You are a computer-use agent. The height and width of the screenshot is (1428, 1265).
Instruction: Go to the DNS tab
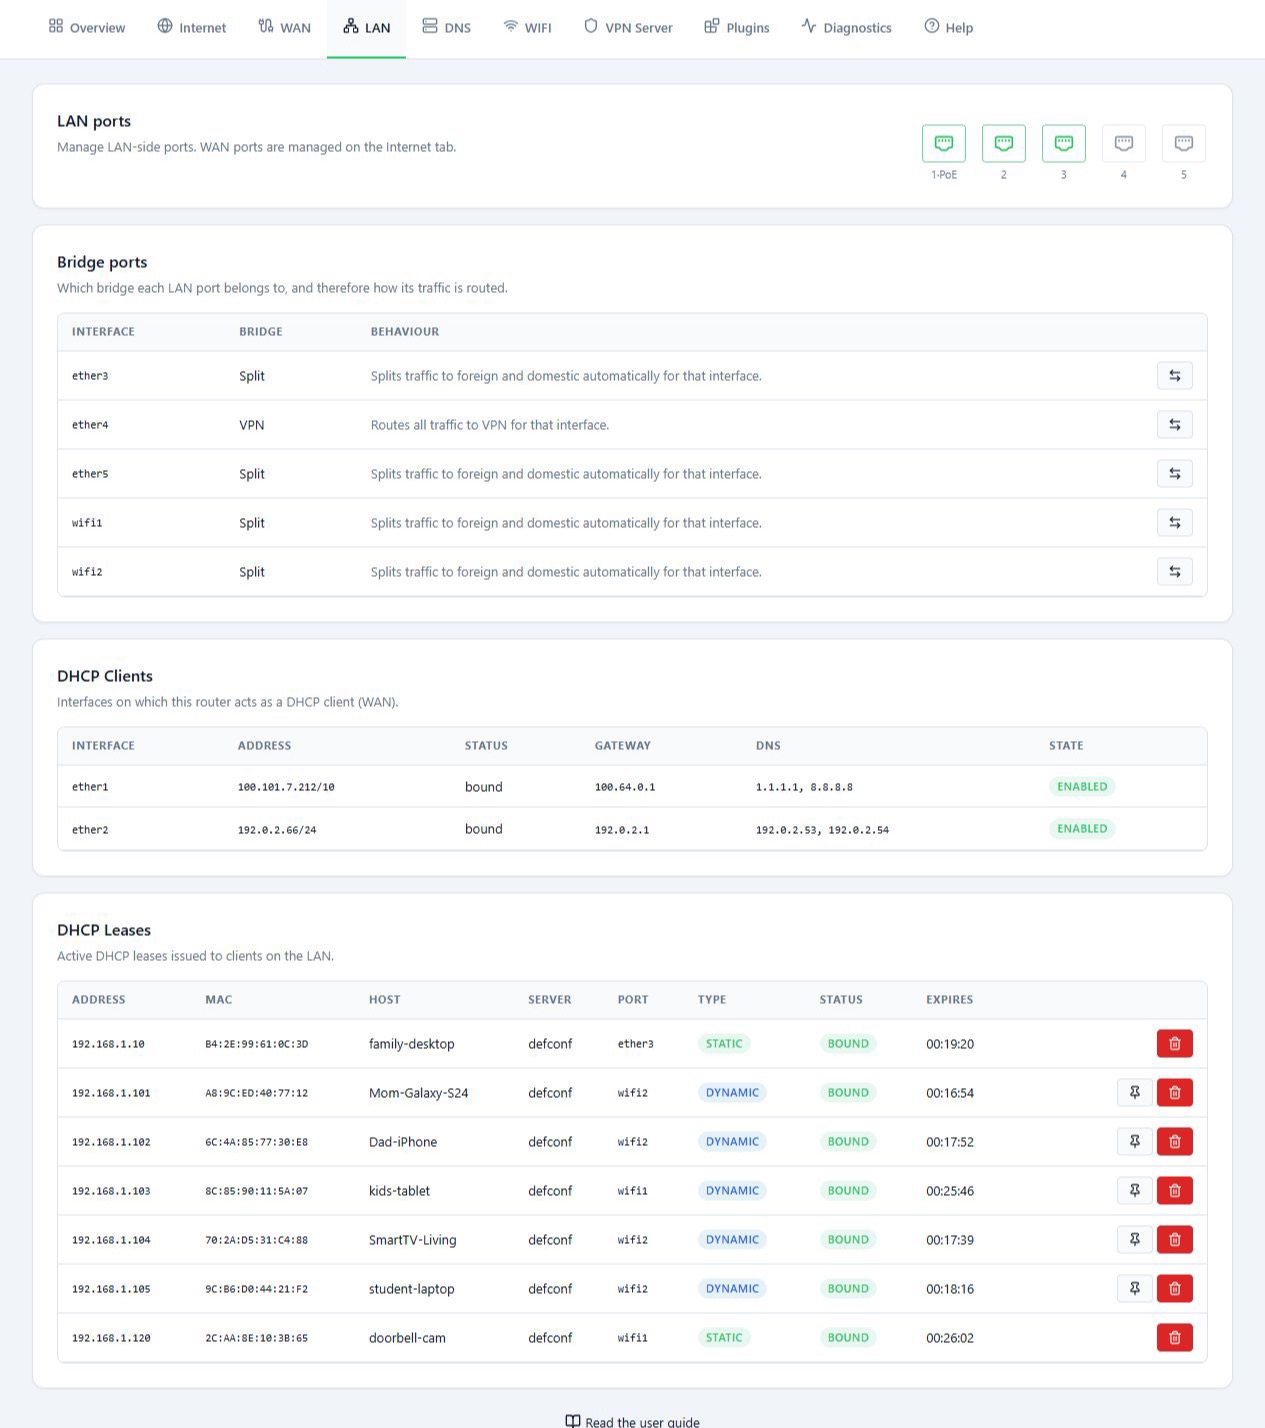pos(446,27)
